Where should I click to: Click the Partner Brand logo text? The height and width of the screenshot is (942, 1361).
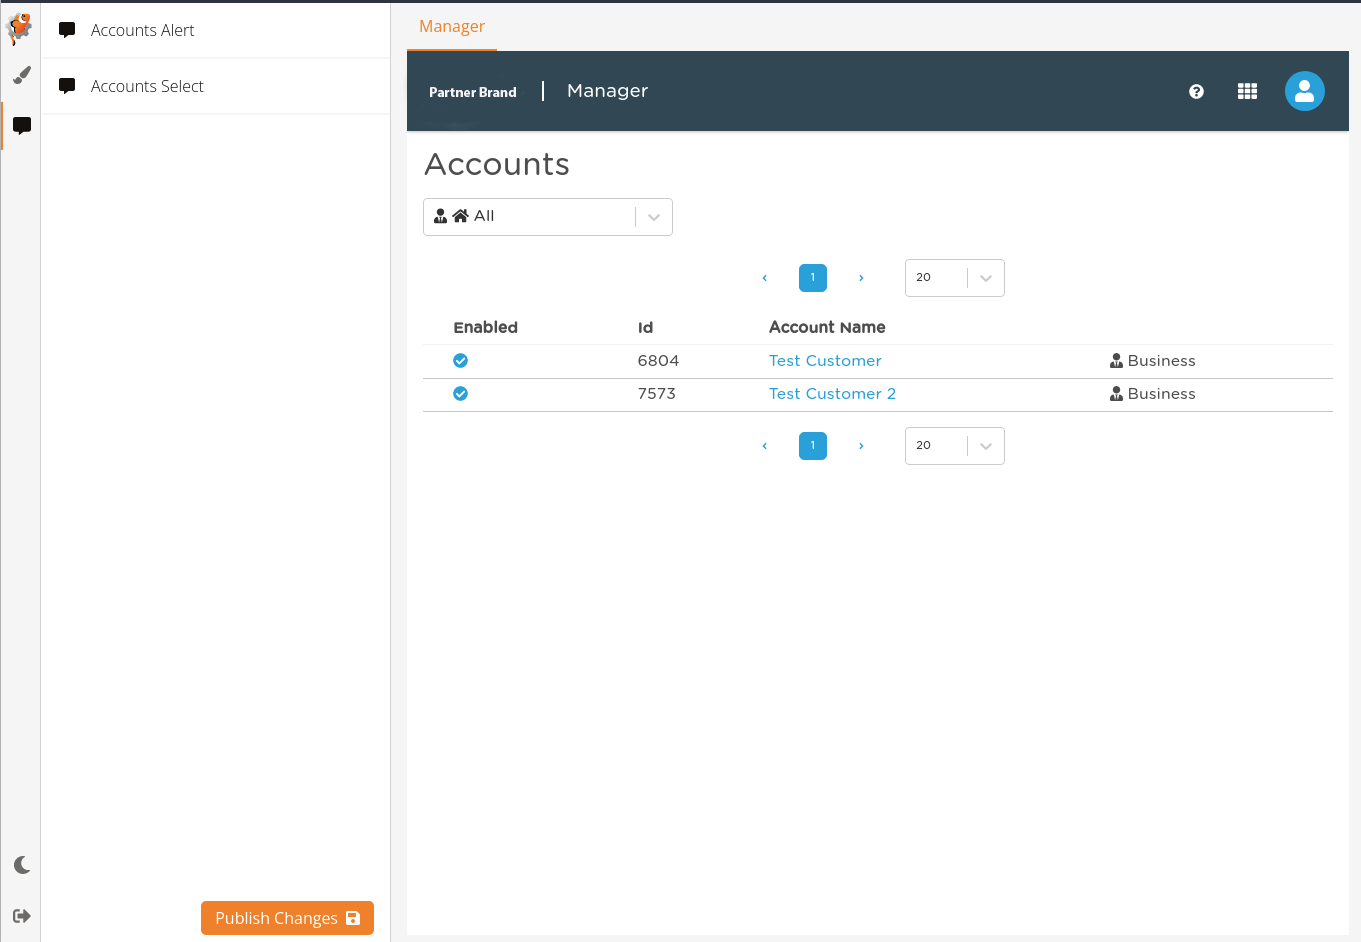tap(473, 92)
